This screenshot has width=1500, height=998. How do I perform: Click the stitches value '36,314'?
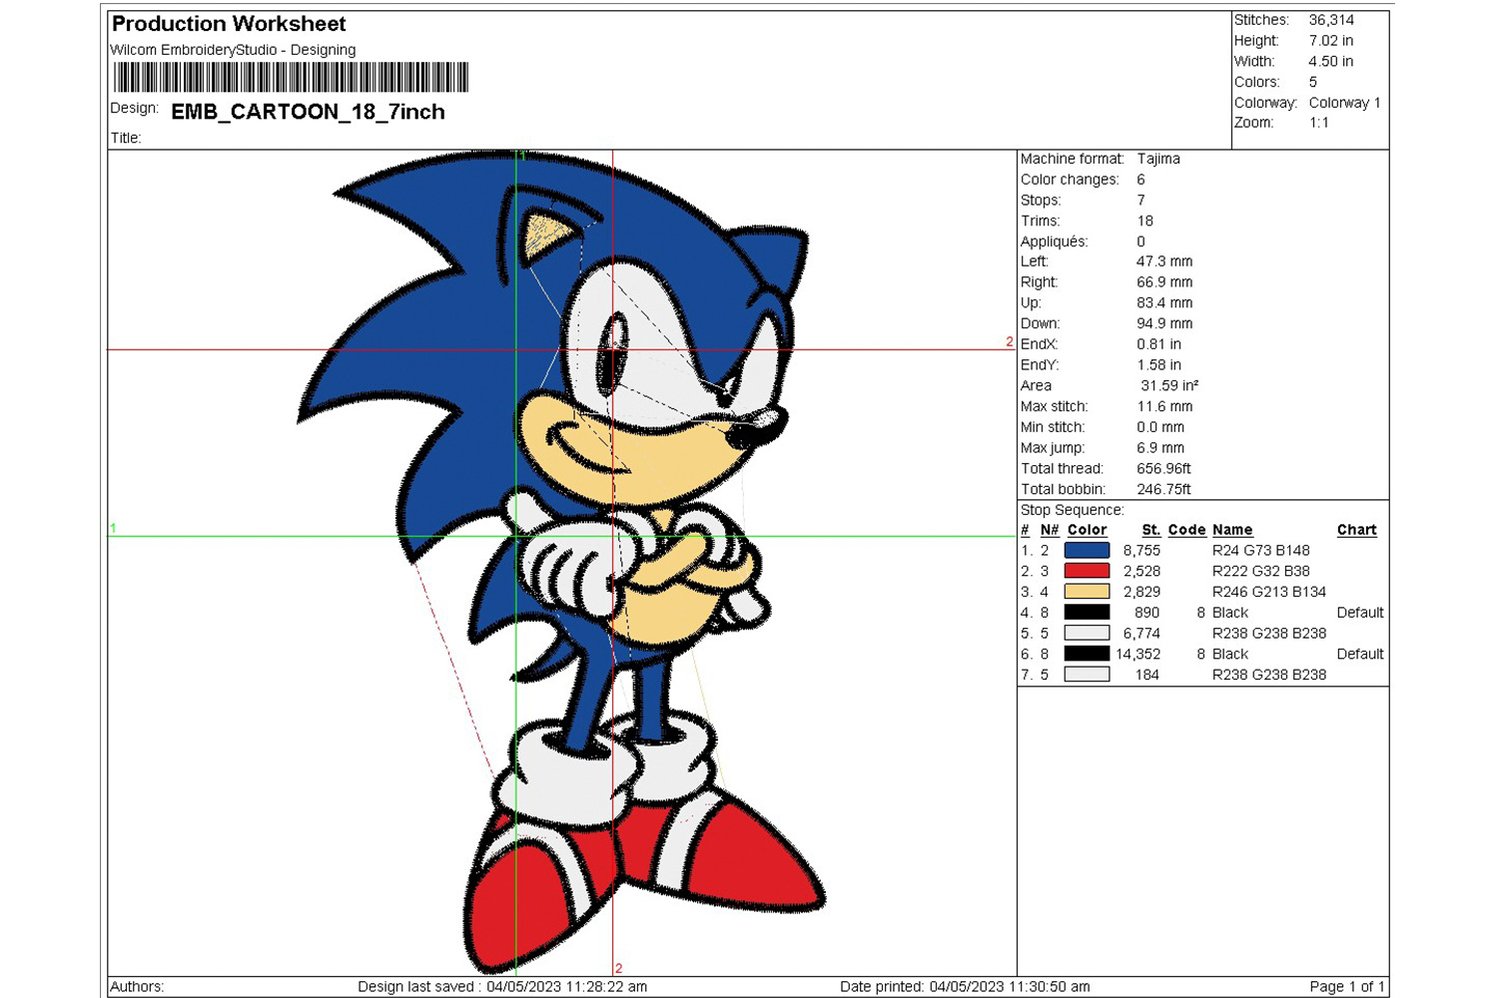(1331, 20)
